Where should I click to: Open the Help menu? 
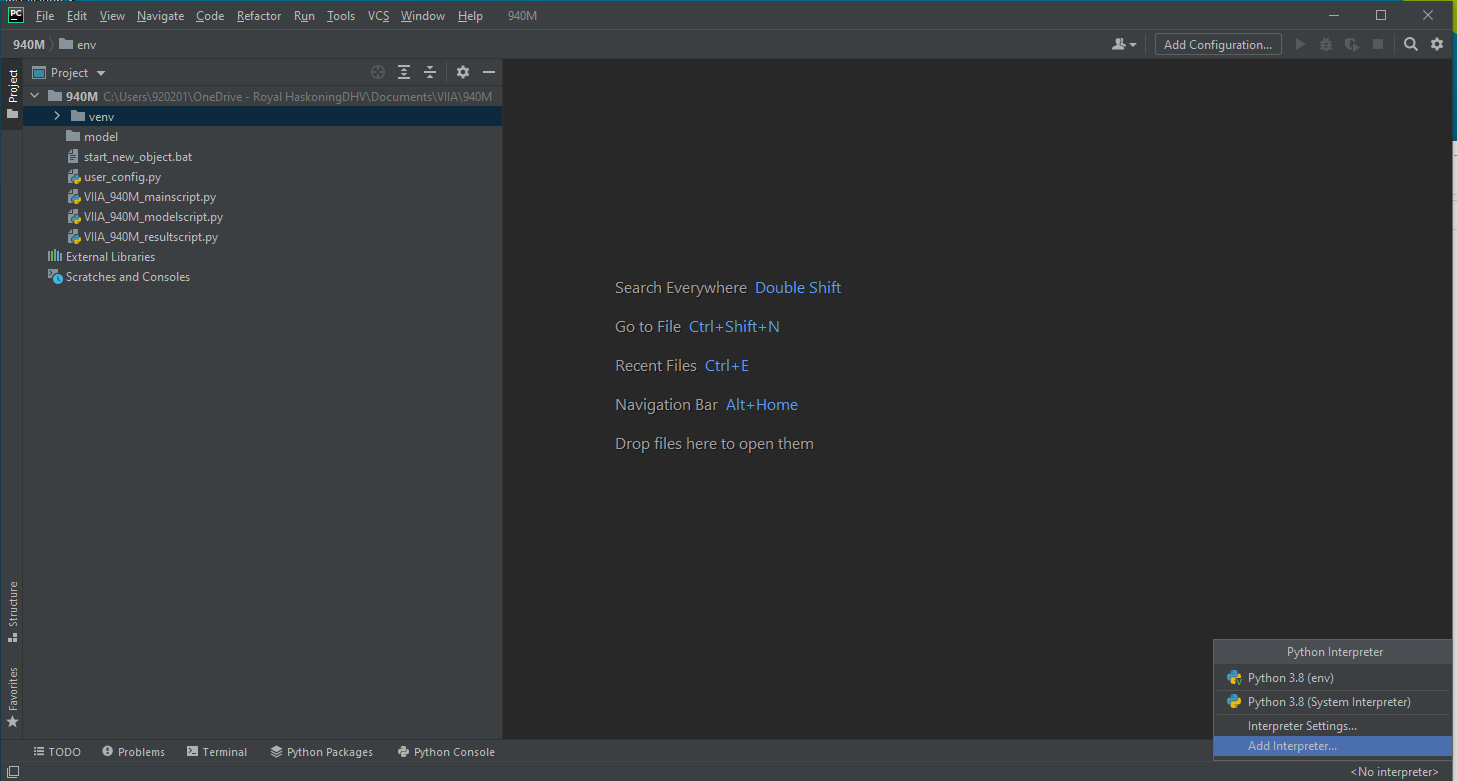coord(470,16)
